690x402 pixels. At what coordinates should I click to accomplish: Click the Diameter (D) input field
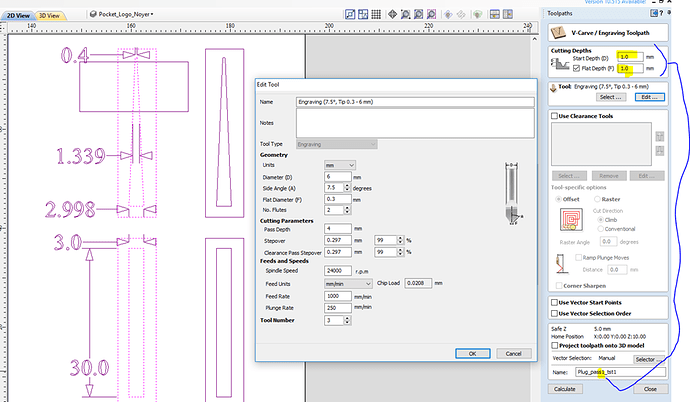338,177
